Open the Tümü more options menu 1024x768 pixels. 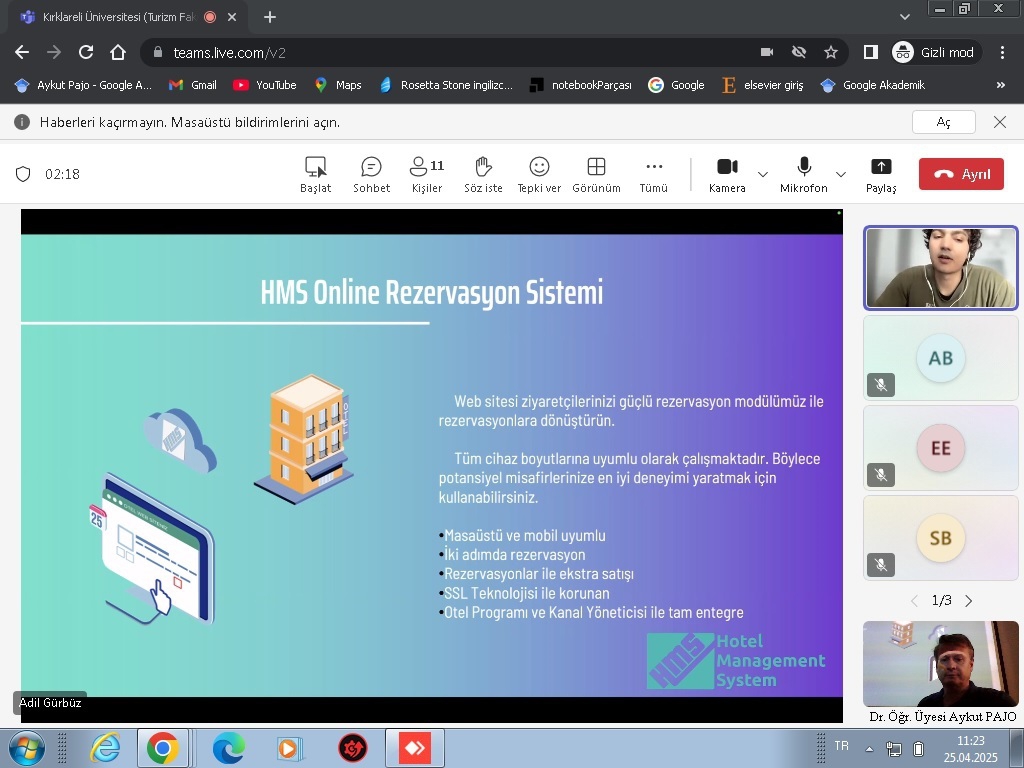pyautogui.click(x=653, y=174)
